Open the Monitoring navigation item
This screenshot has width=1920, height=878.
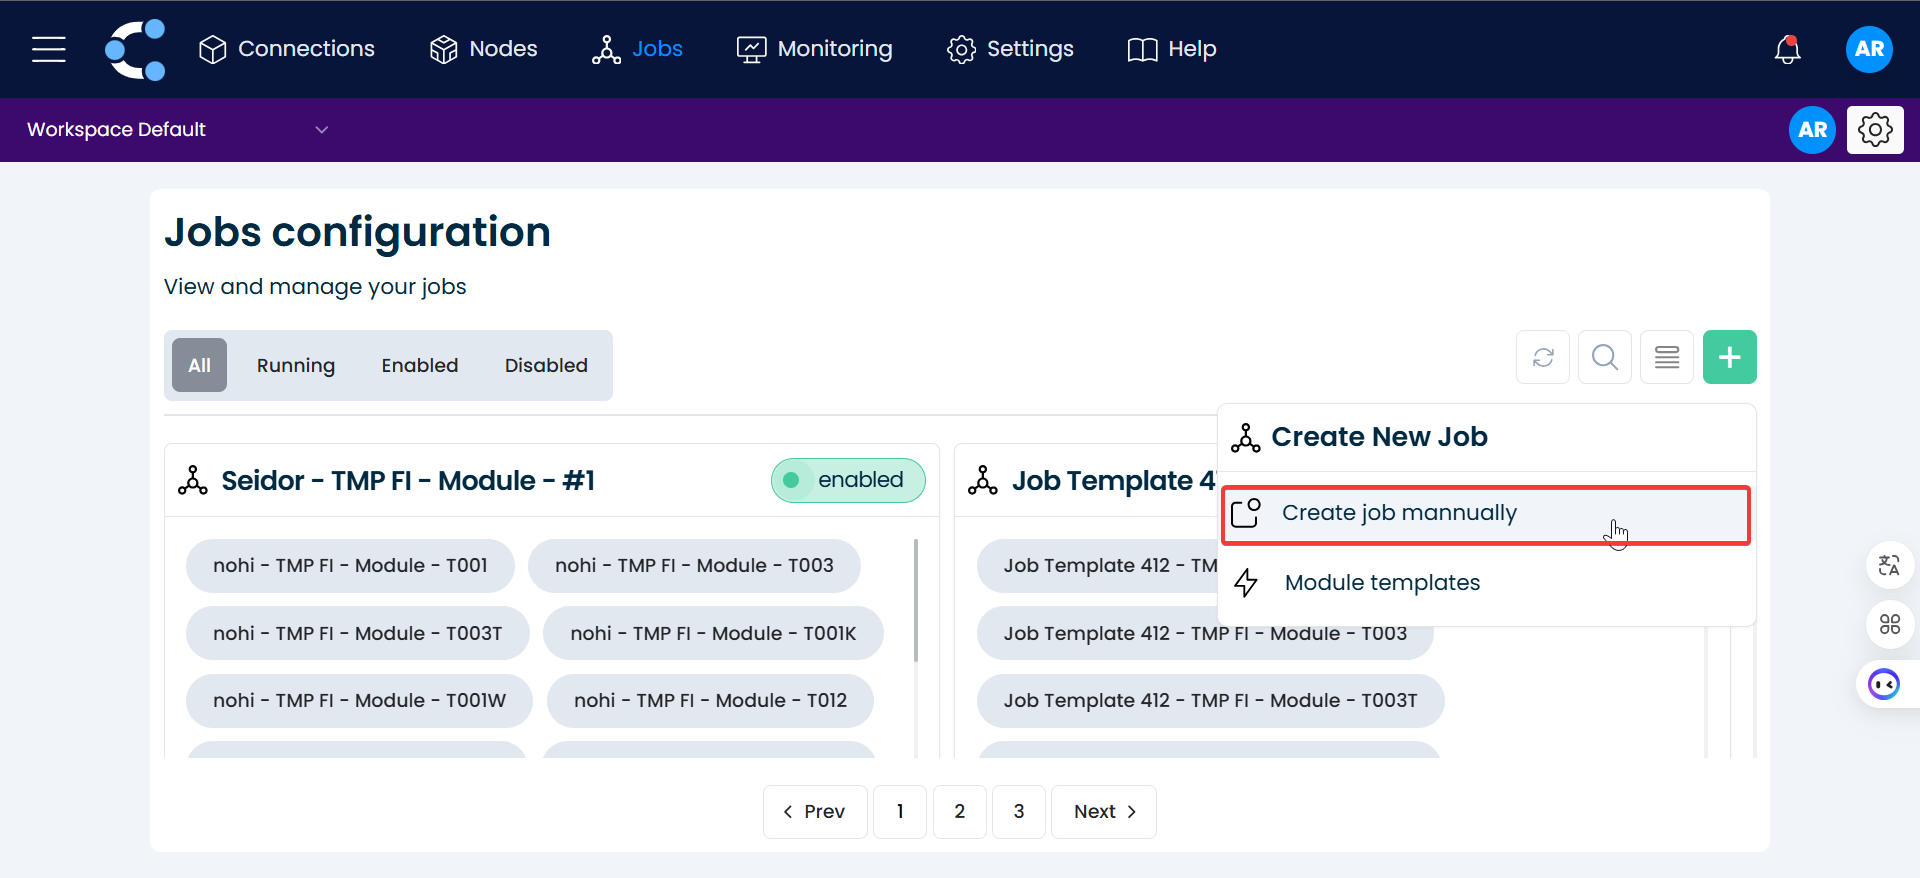[814, 49]
